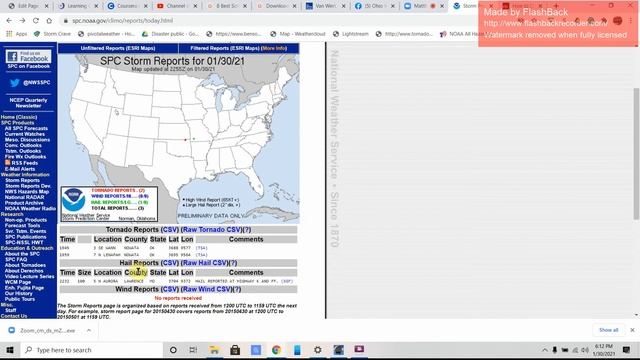Go back with the browser back arrow

pyautogui.click(x=9, y=20)
